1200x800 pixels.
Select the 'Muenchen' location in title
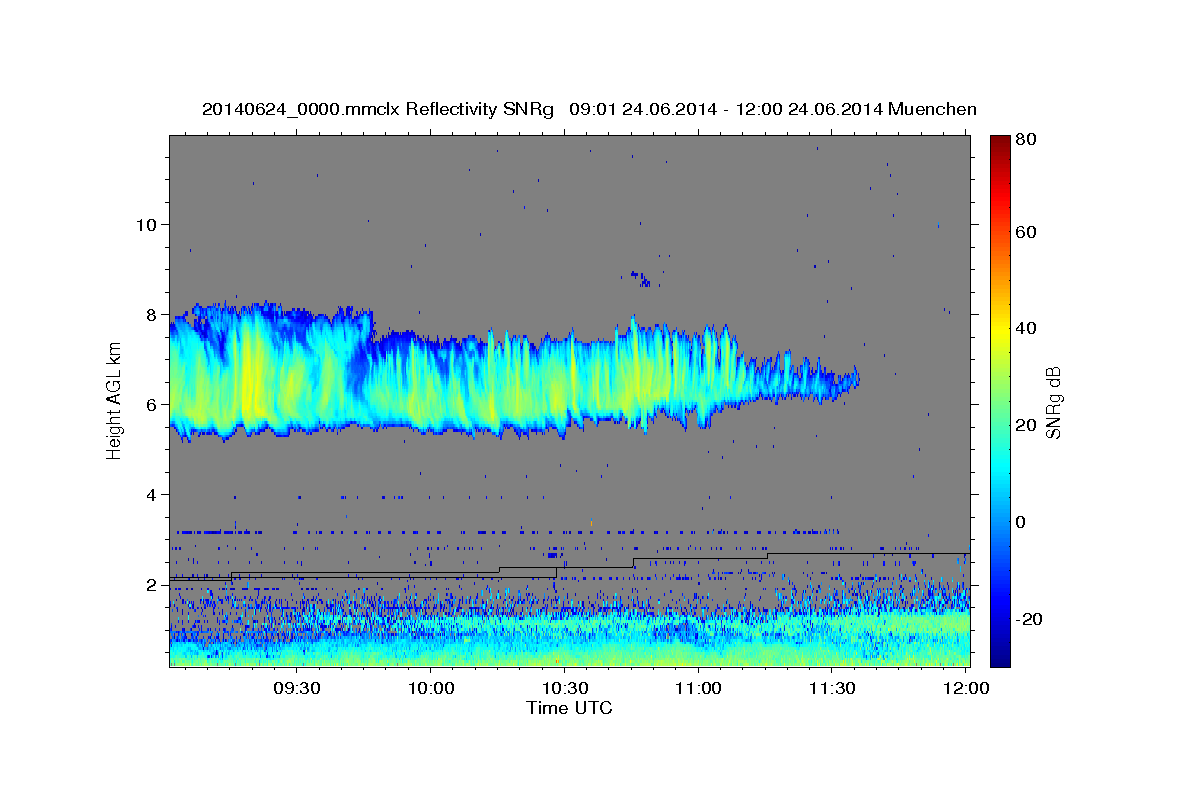click(x=930, y=109)
